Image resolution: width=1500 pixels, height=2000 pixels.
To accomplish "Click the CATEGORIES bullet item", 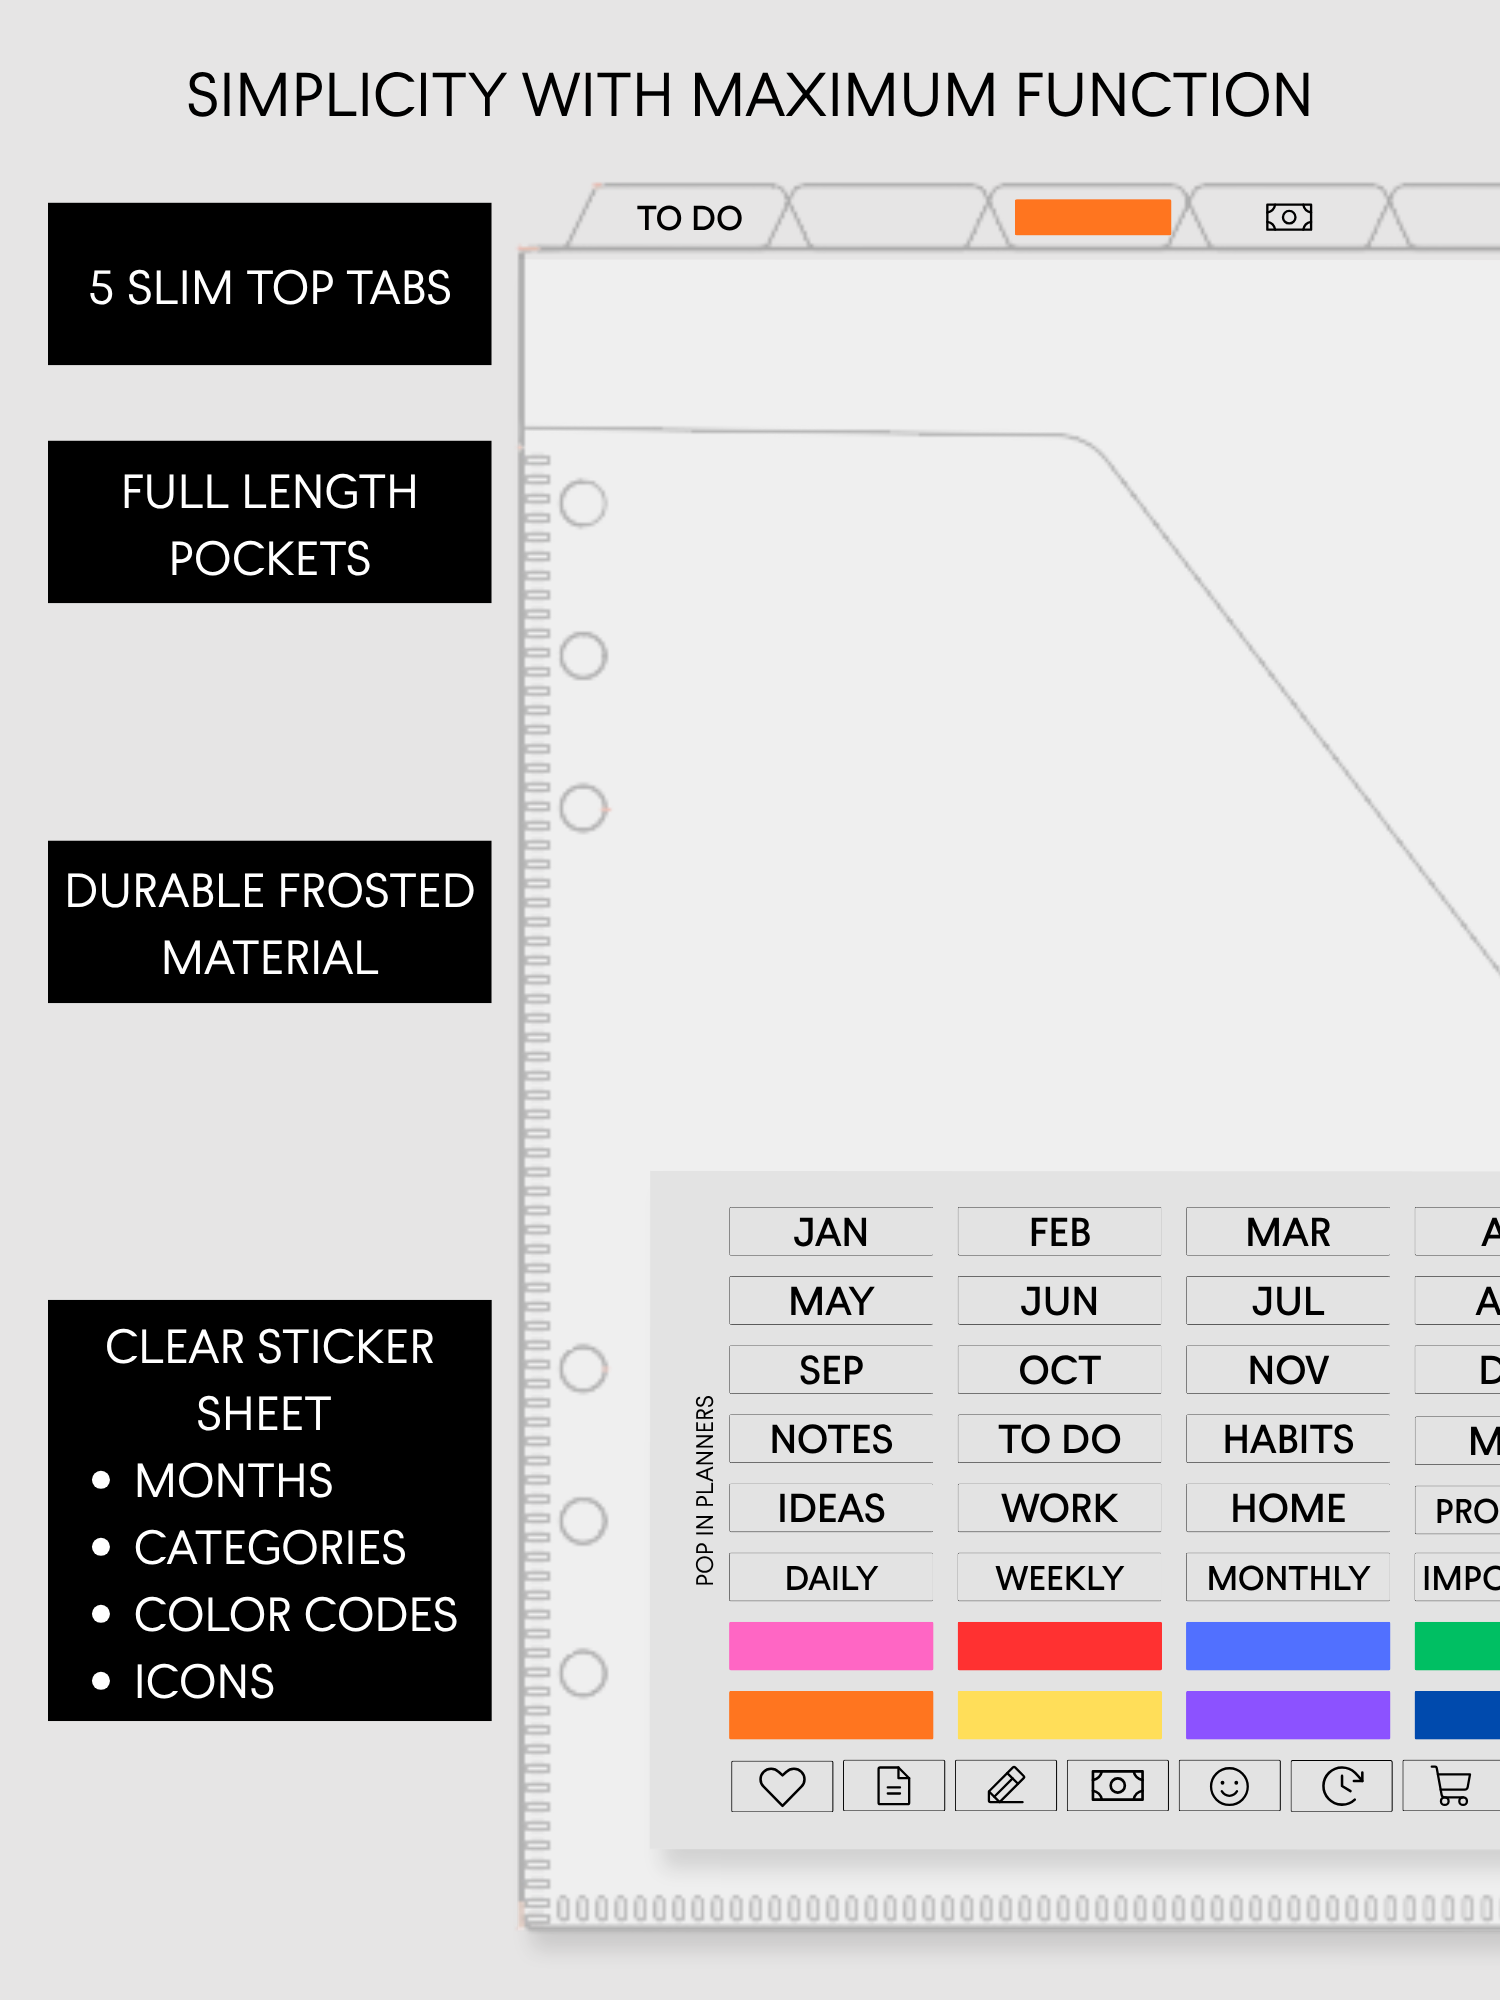I will (250, 1547).
